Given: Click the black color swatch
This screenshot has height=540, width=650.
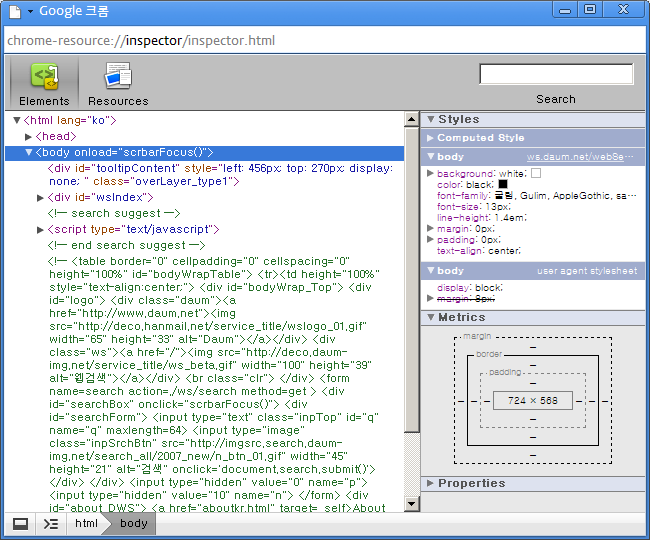Looking at the screenshot, I should point(503,184).
